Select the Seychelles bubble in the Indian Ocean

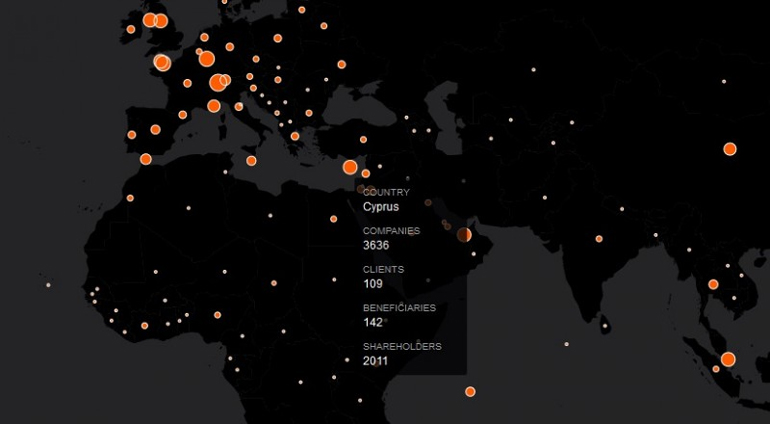[x=470, y=391]
